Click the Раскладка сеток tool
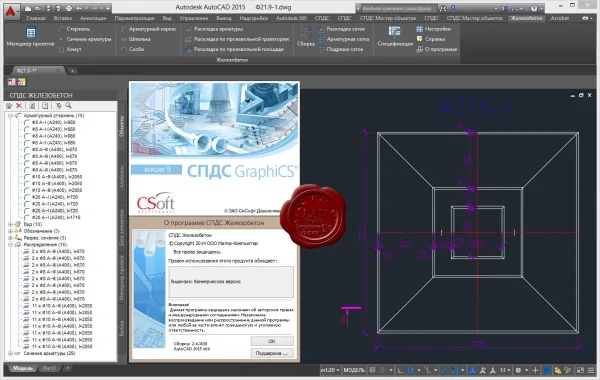This screenshot has height=380, width=600. click(341, 29)
